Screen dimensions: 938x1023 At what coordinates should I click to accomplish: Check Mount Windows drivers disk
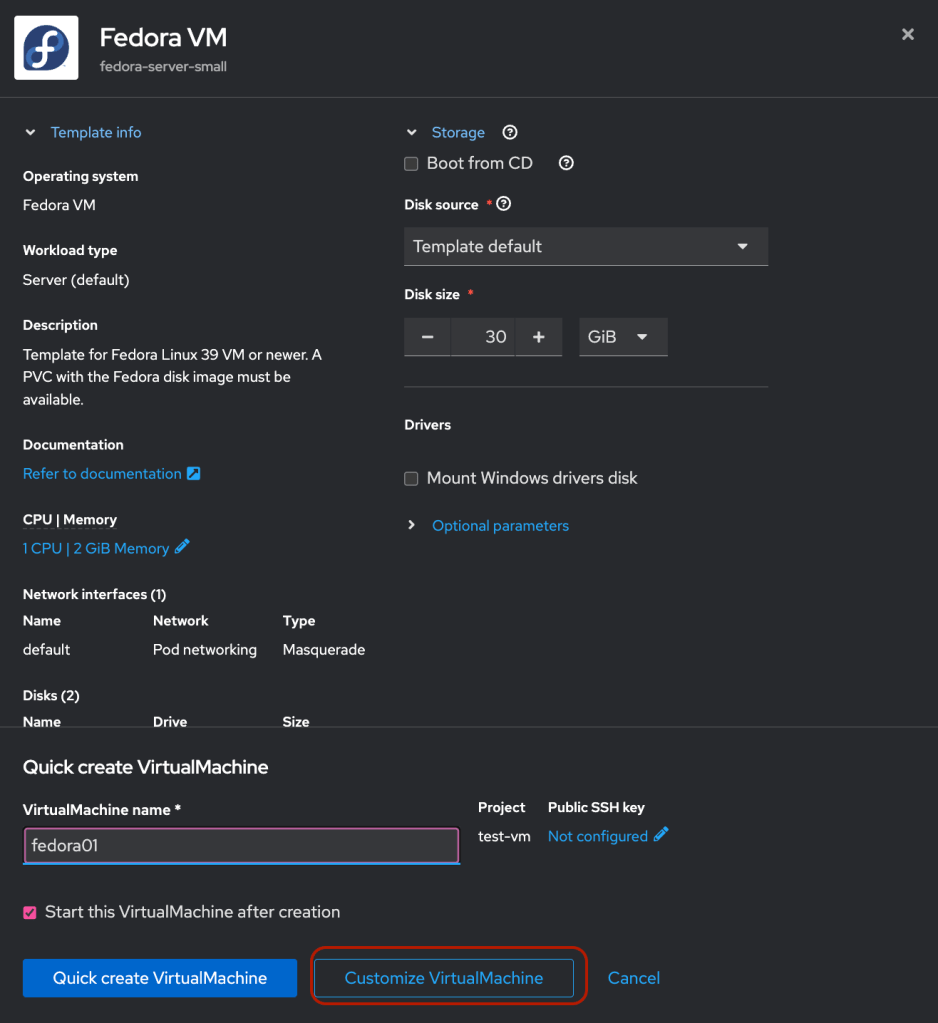[x=411, y=478]
